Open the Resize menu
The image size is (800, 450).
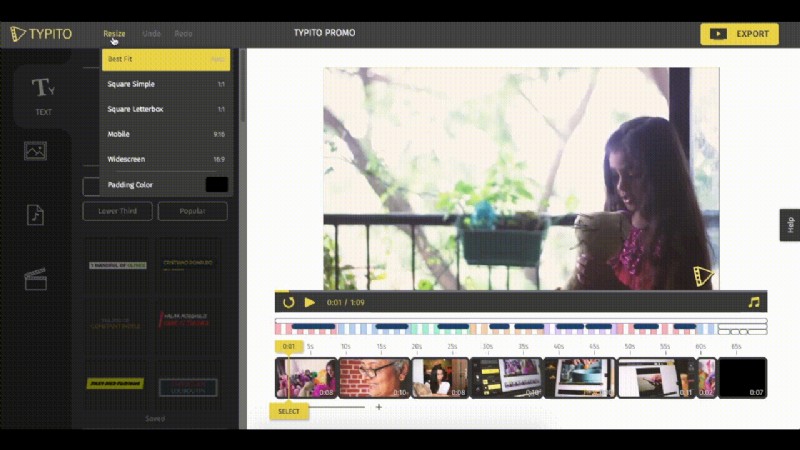pos(114,34)
